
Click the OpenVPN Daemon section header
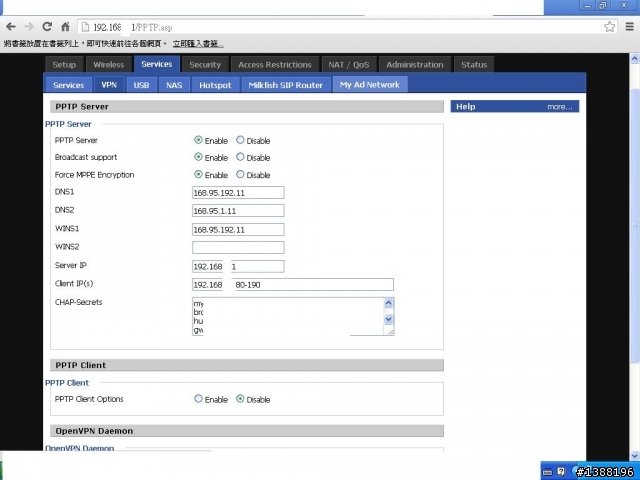(247, 431)
